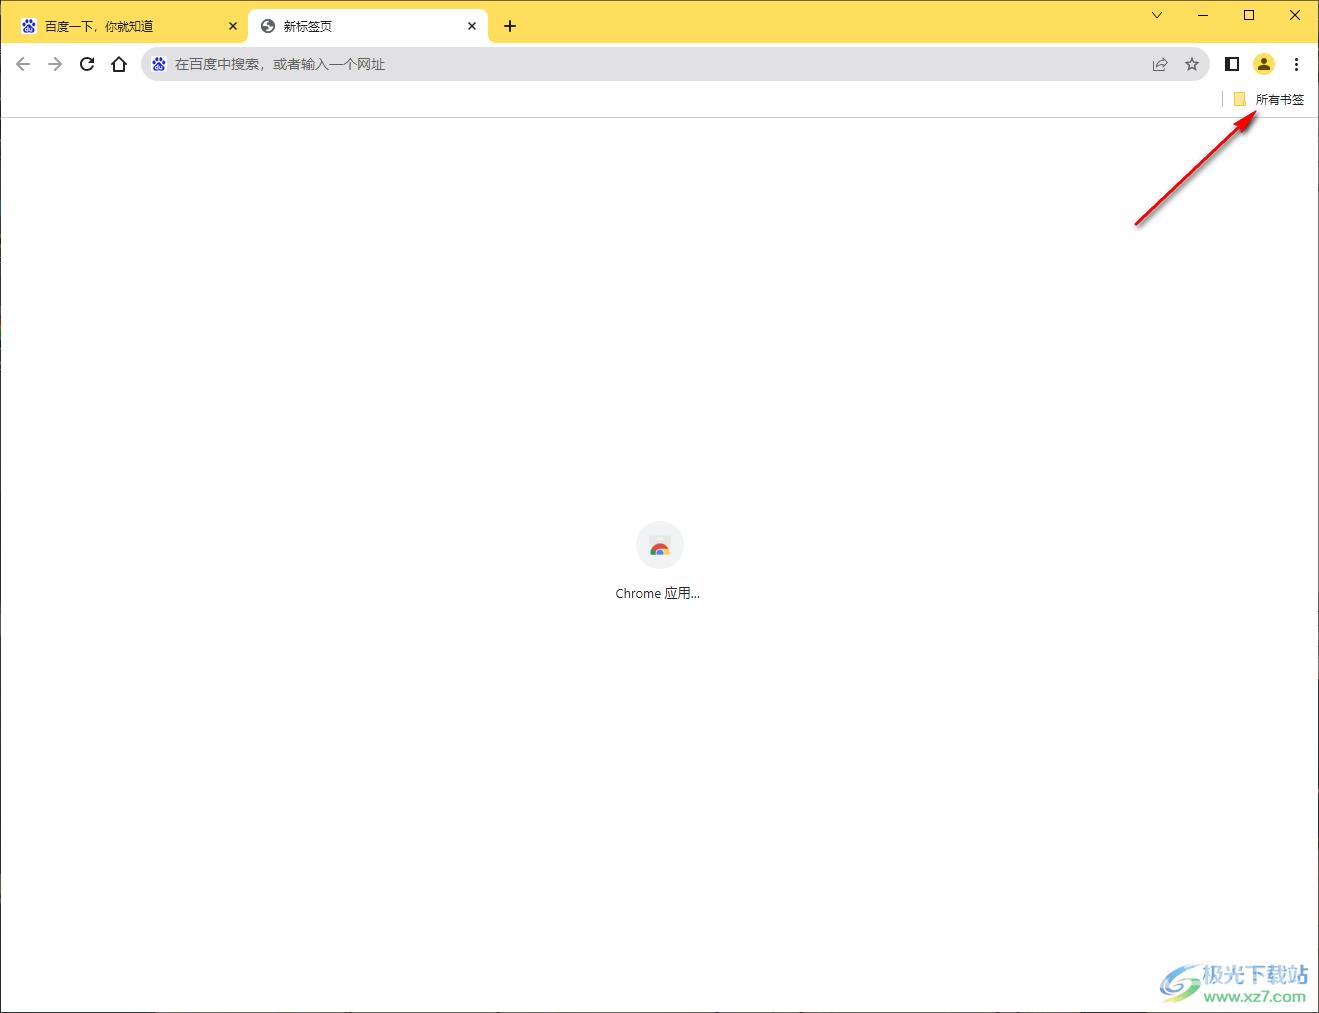Reload the current page

[87, 64]
